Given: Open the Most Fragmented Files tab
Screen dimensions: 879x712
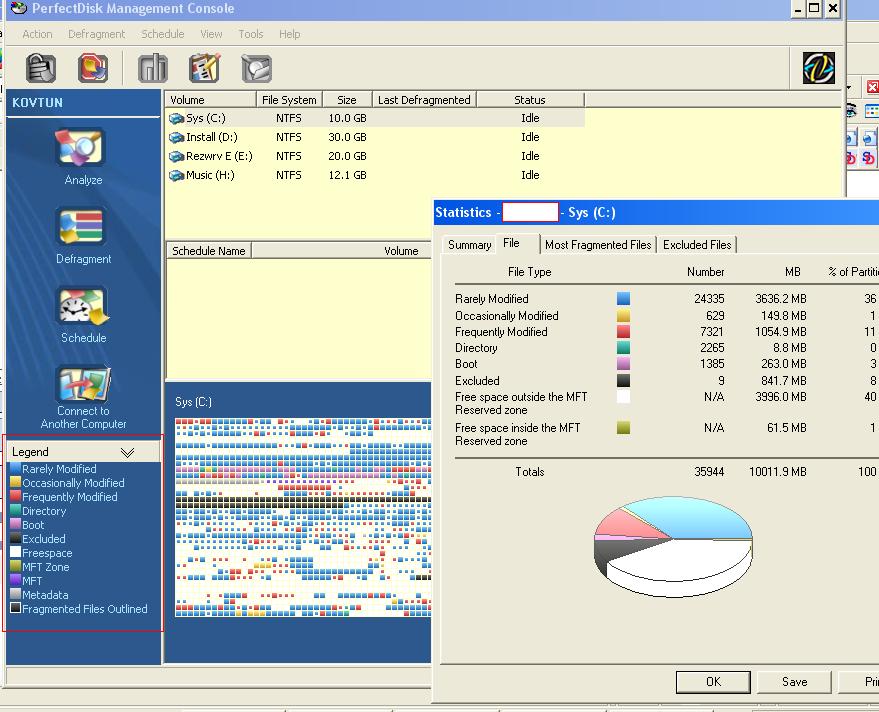Looking at the screenshot, I should [598, 245].
